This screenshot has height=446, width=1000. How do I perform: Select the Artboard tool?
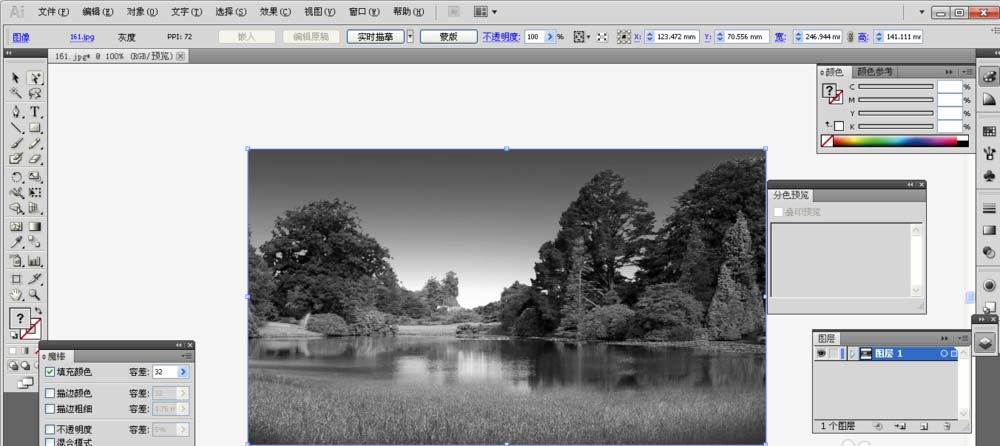point(16,279)
